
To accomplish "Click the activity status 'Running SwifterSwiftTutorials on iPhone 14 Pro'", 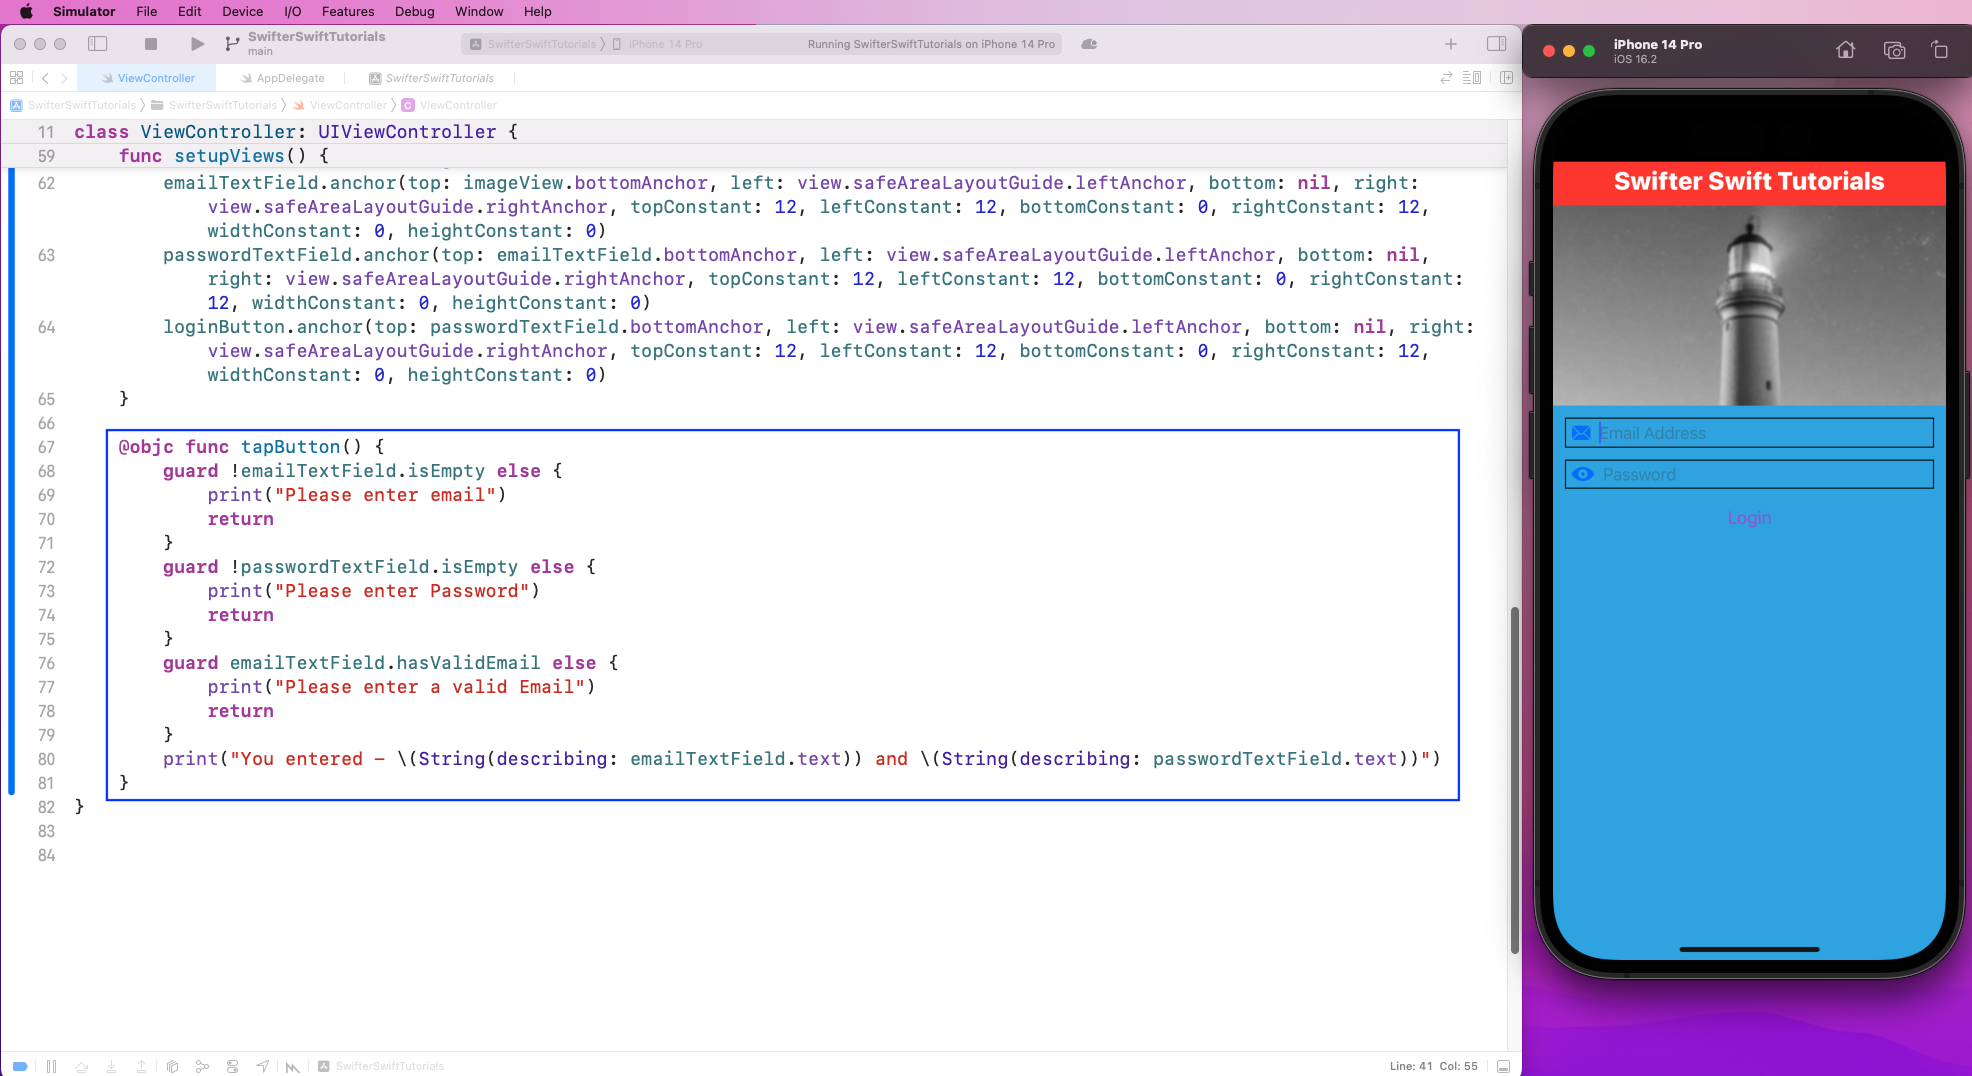I will 931,44.
